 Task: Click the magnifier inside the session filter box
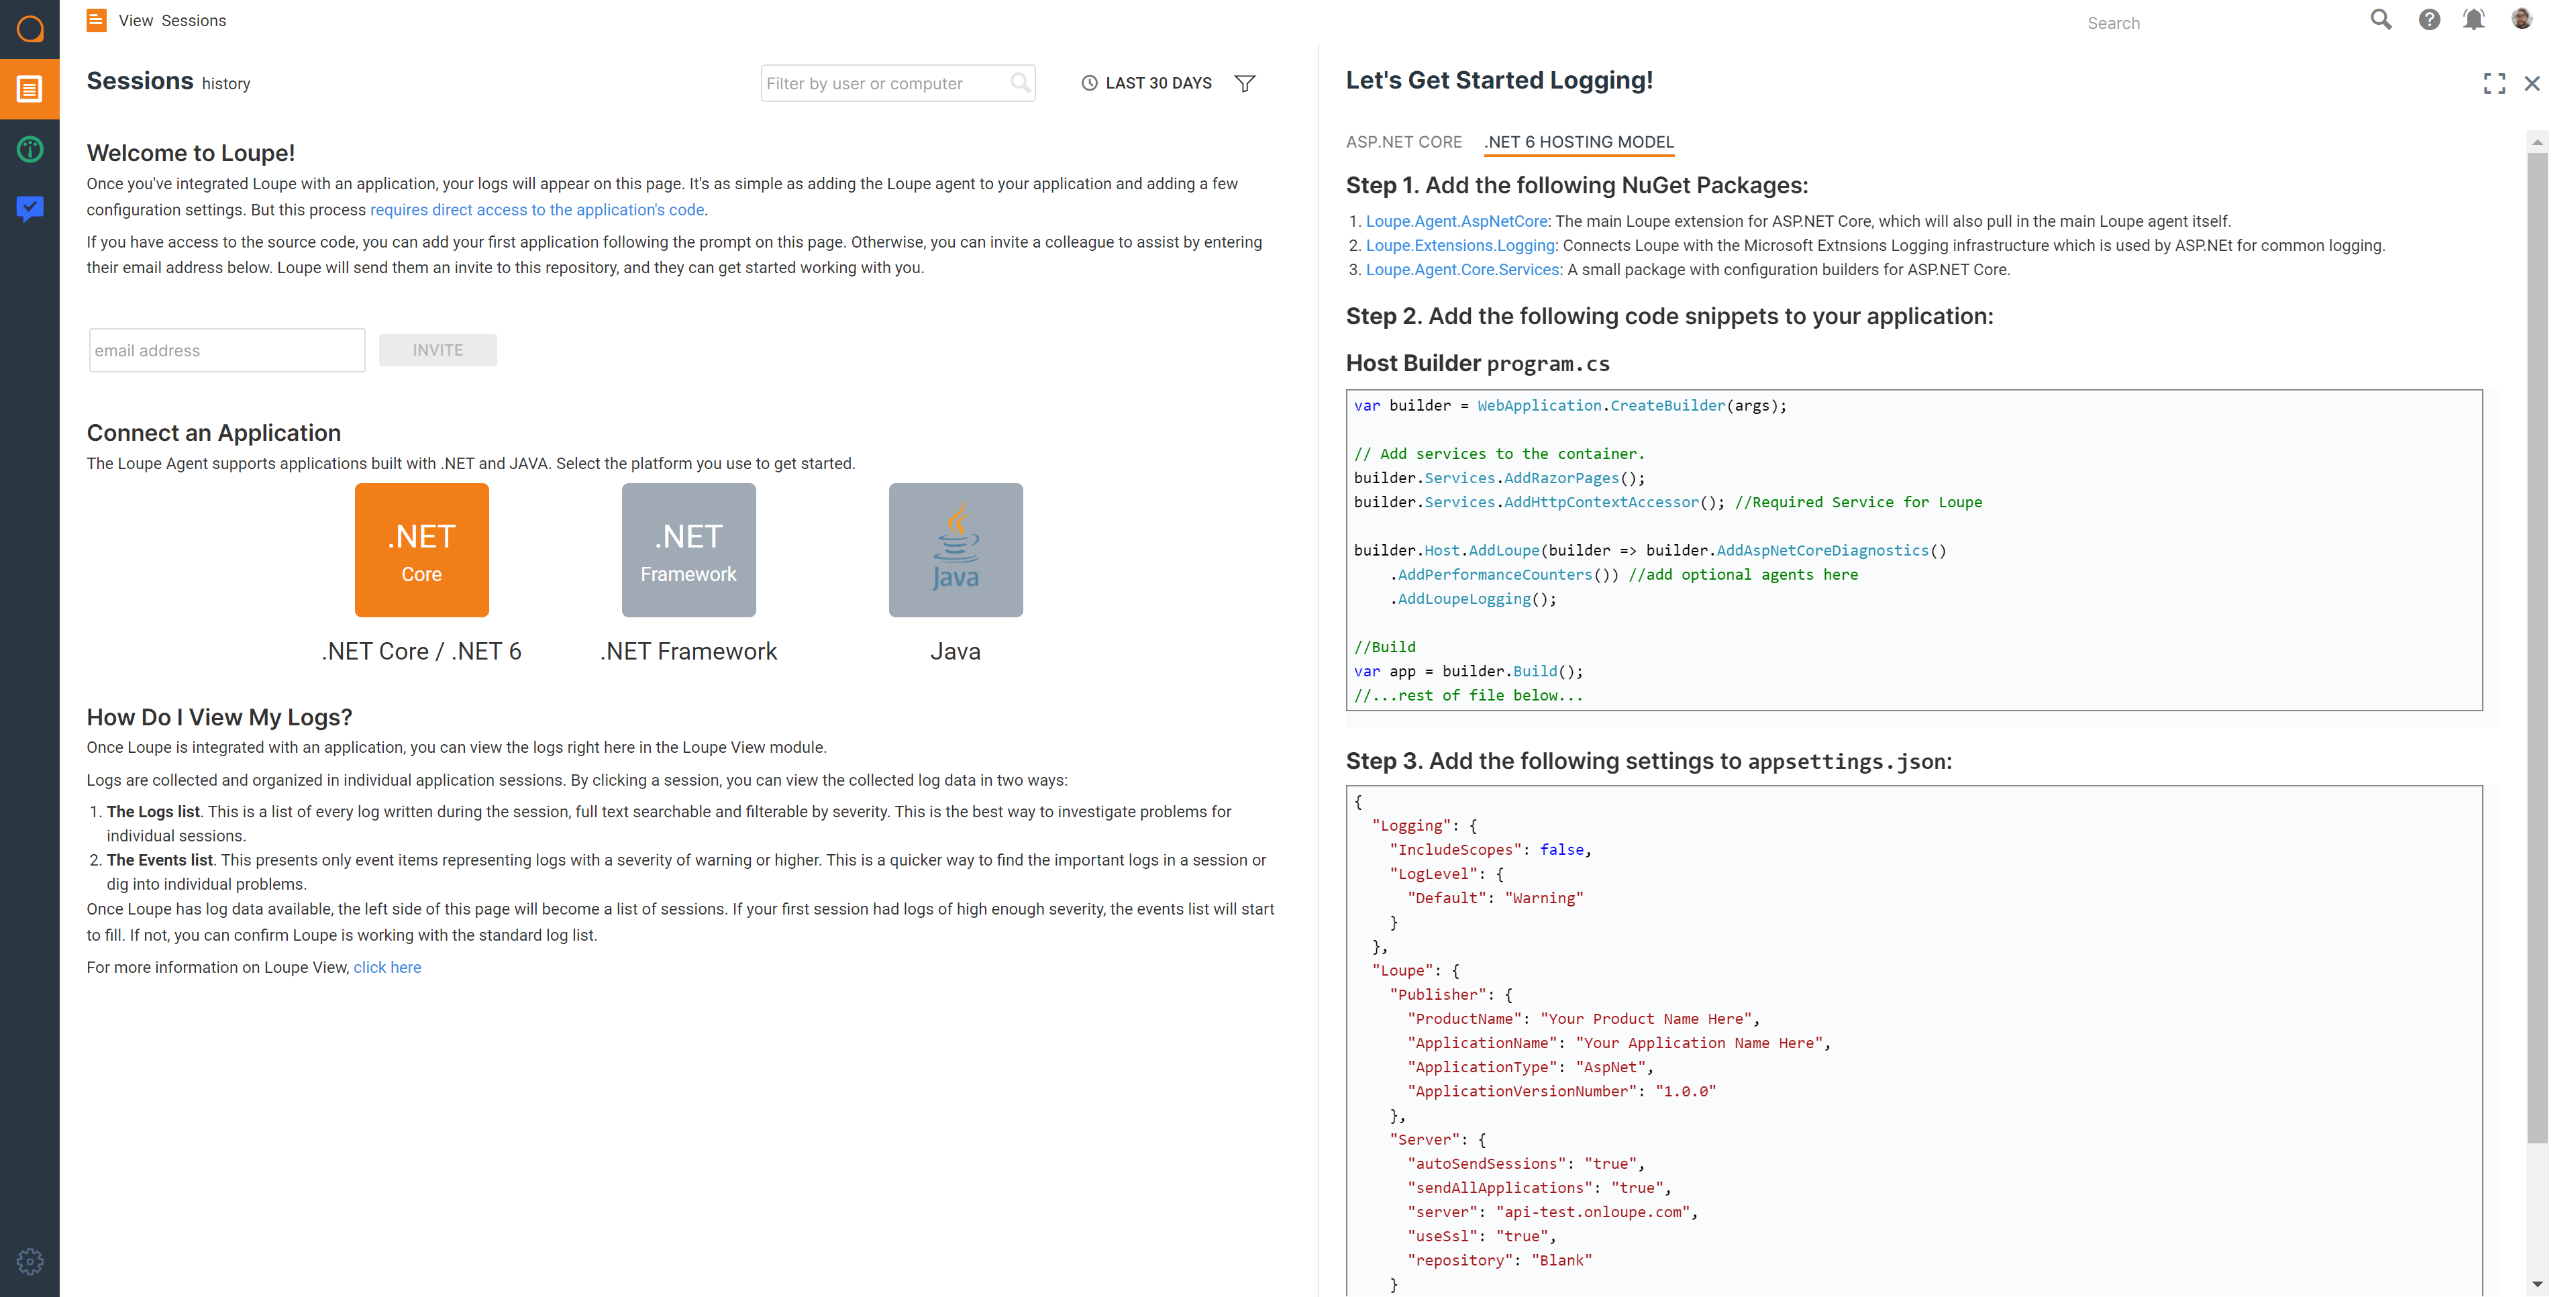pyautogui.click(x=1020, y=83)
